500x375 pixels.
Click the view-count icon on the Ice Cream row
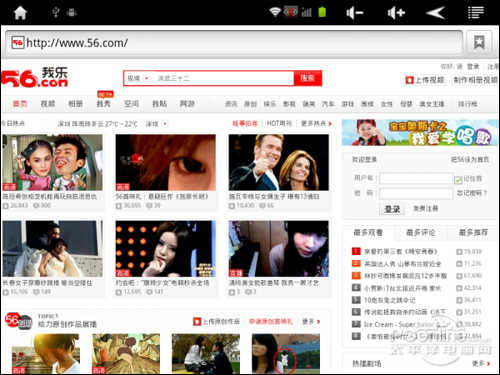tap(459, 324)
